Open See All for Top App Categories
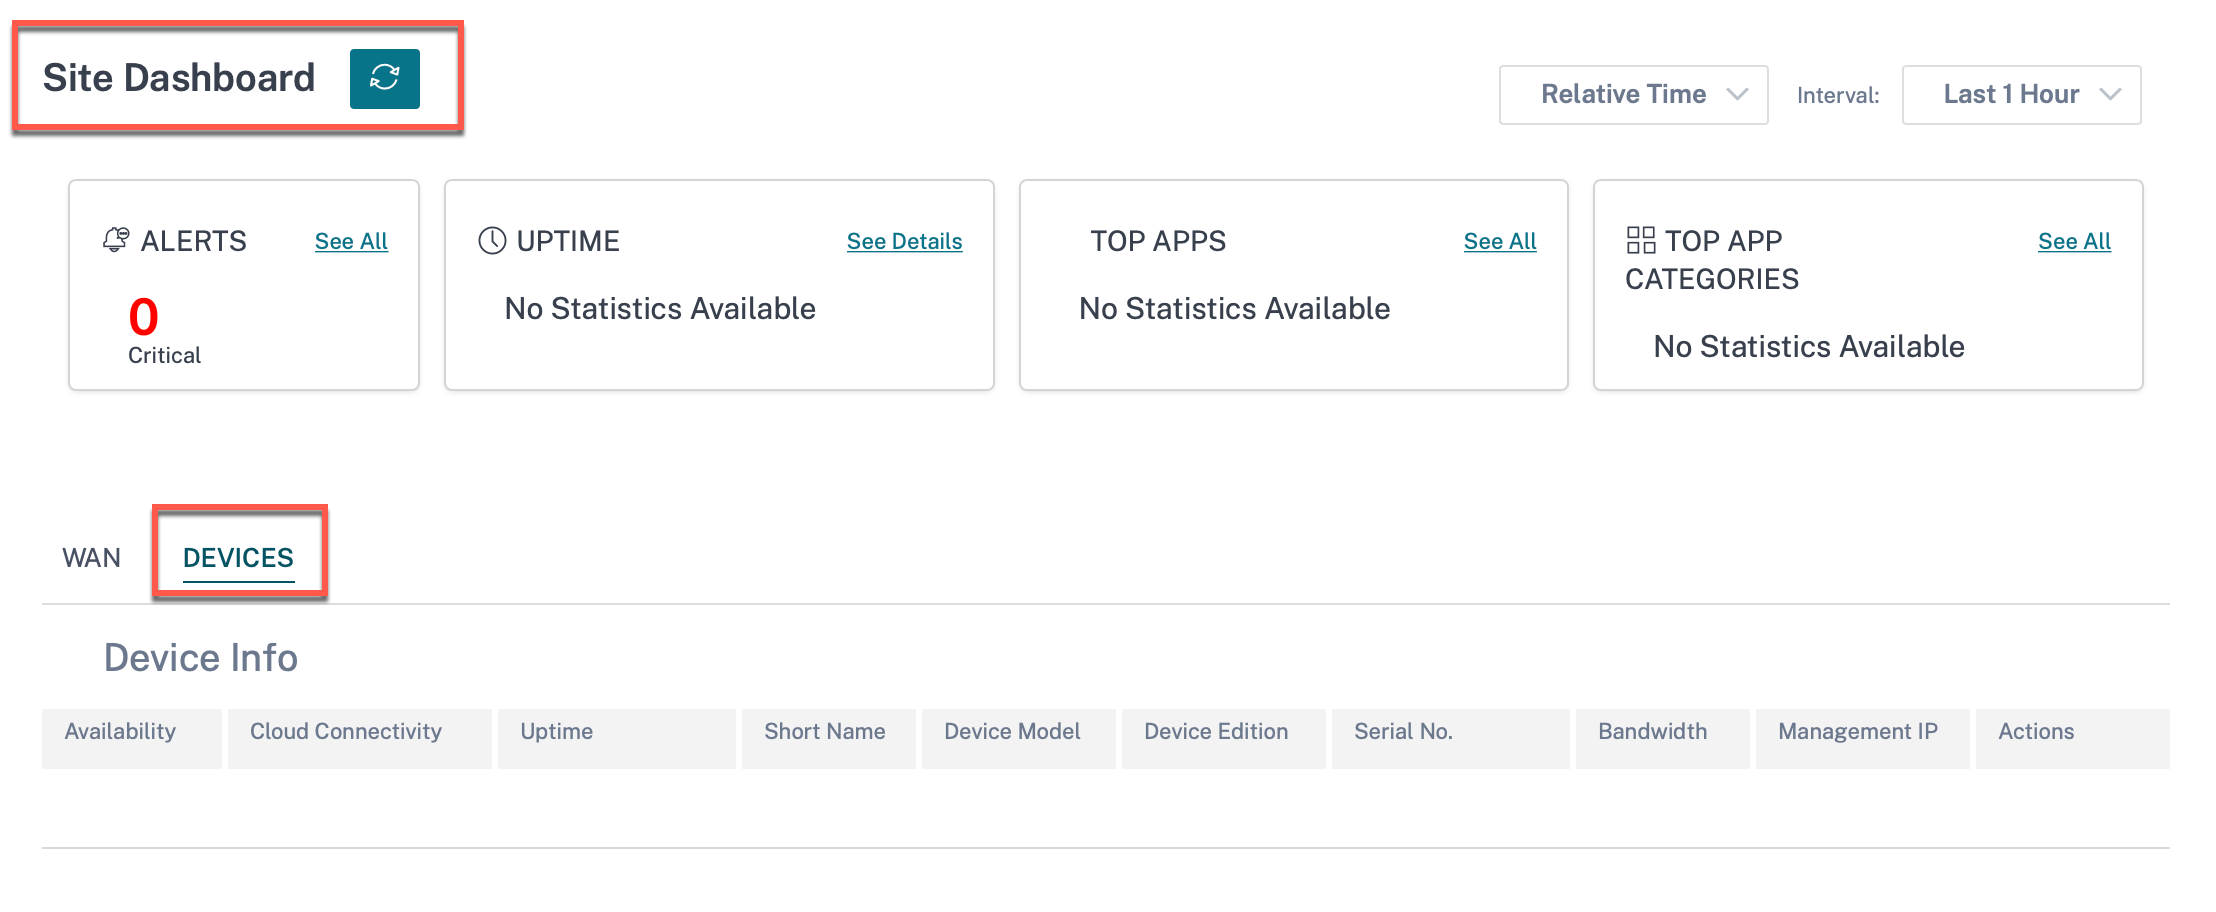2216x912 pixels. click(x=2074, y=241)
